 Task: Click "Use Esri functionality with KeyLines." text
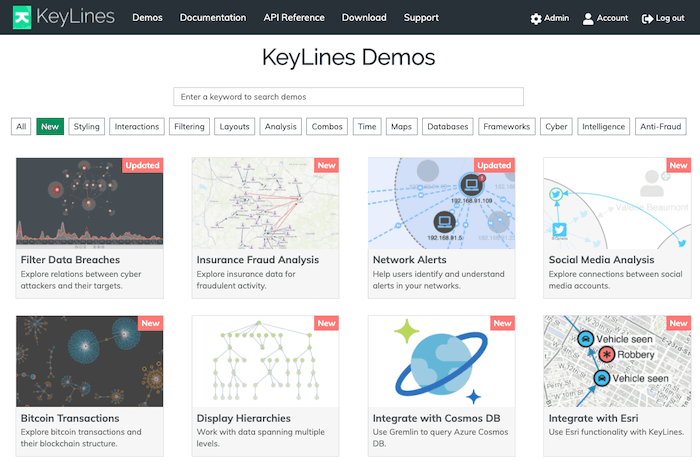coord(616,432)
